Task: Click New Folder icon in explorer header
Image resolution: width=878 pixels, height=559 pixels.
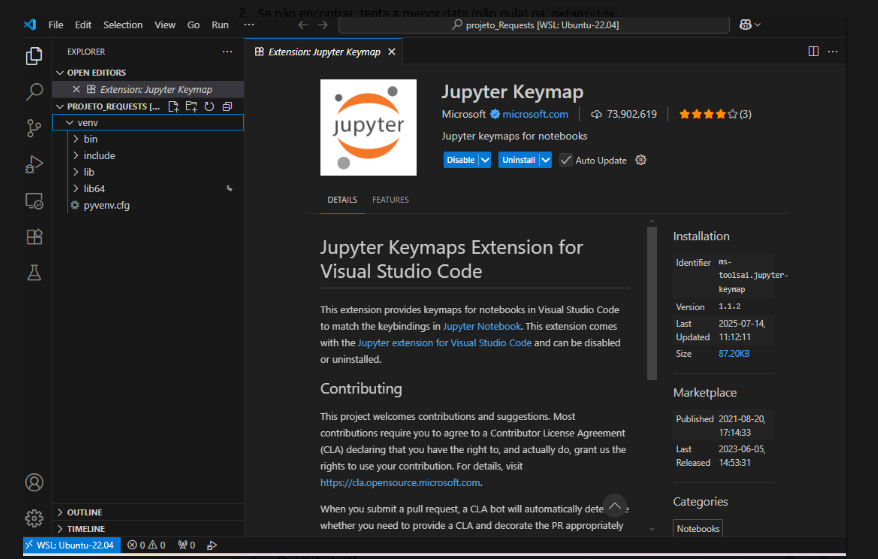Action: pos(192,106)
